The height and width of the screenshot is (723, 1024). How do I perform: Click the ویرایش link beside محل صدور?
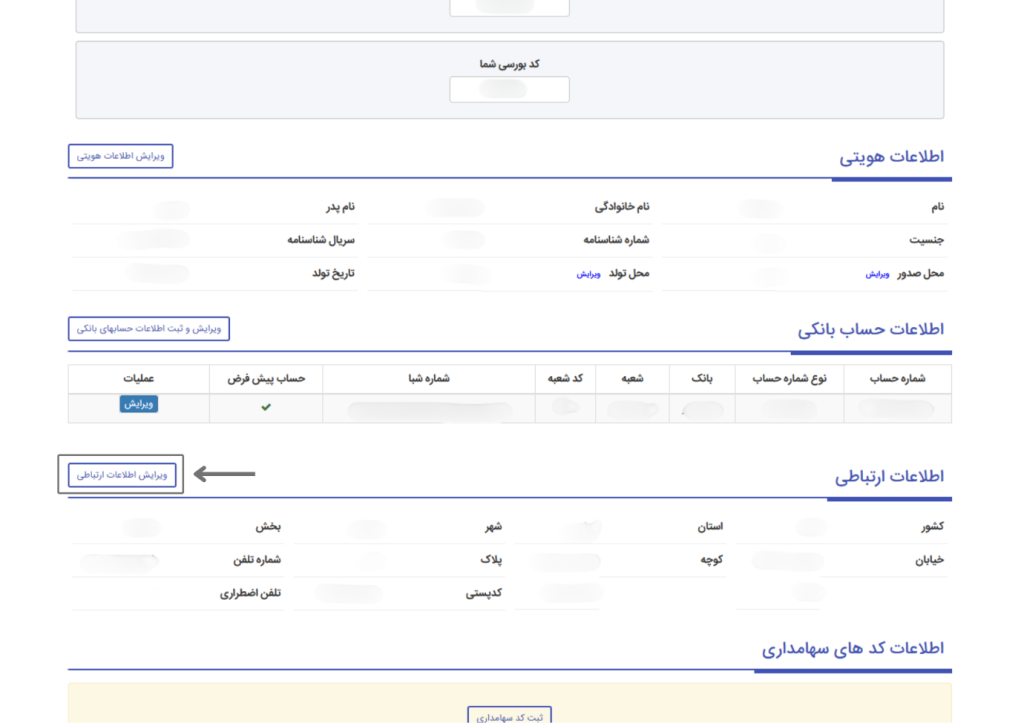(877, 273)
